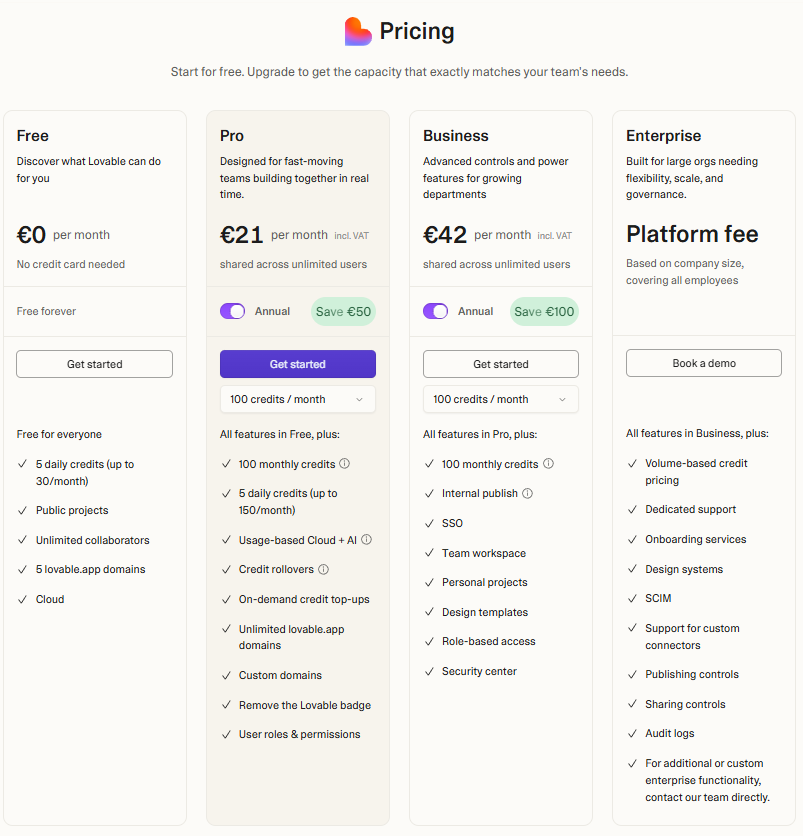This screenshot has width=803, height=836.
Task: Click checkmark icon beside Audit logs
Action: (x=632, y=733)
